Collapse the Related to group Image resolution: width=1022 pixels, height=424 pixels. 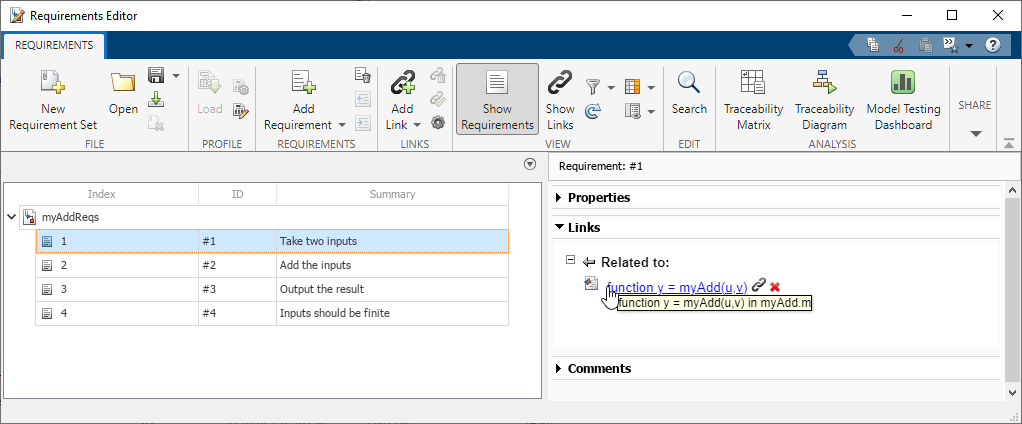(570, 260)
